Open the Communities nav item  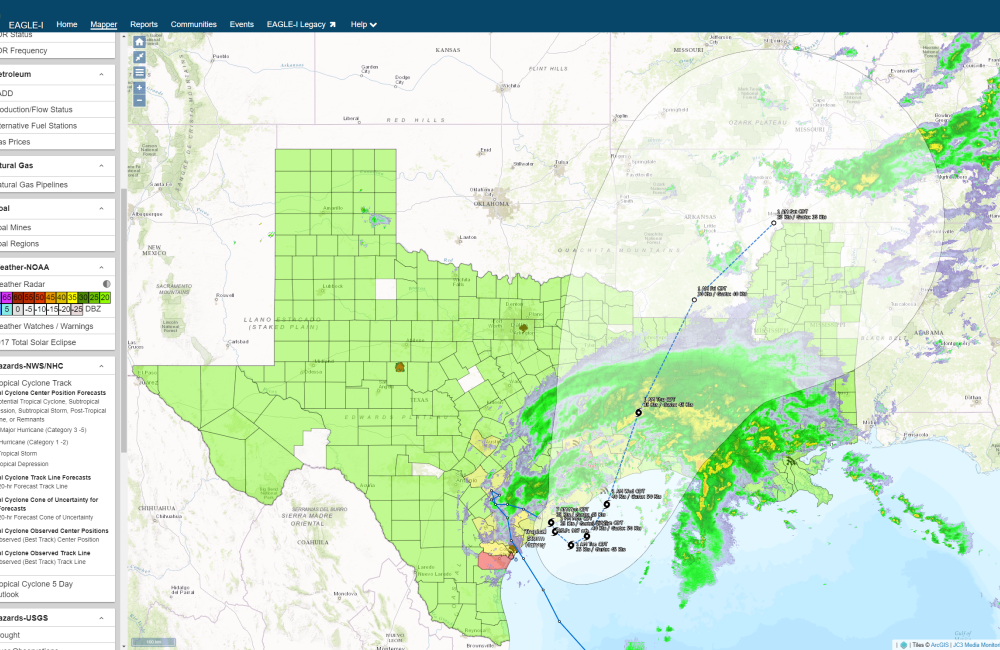point(194,24)
